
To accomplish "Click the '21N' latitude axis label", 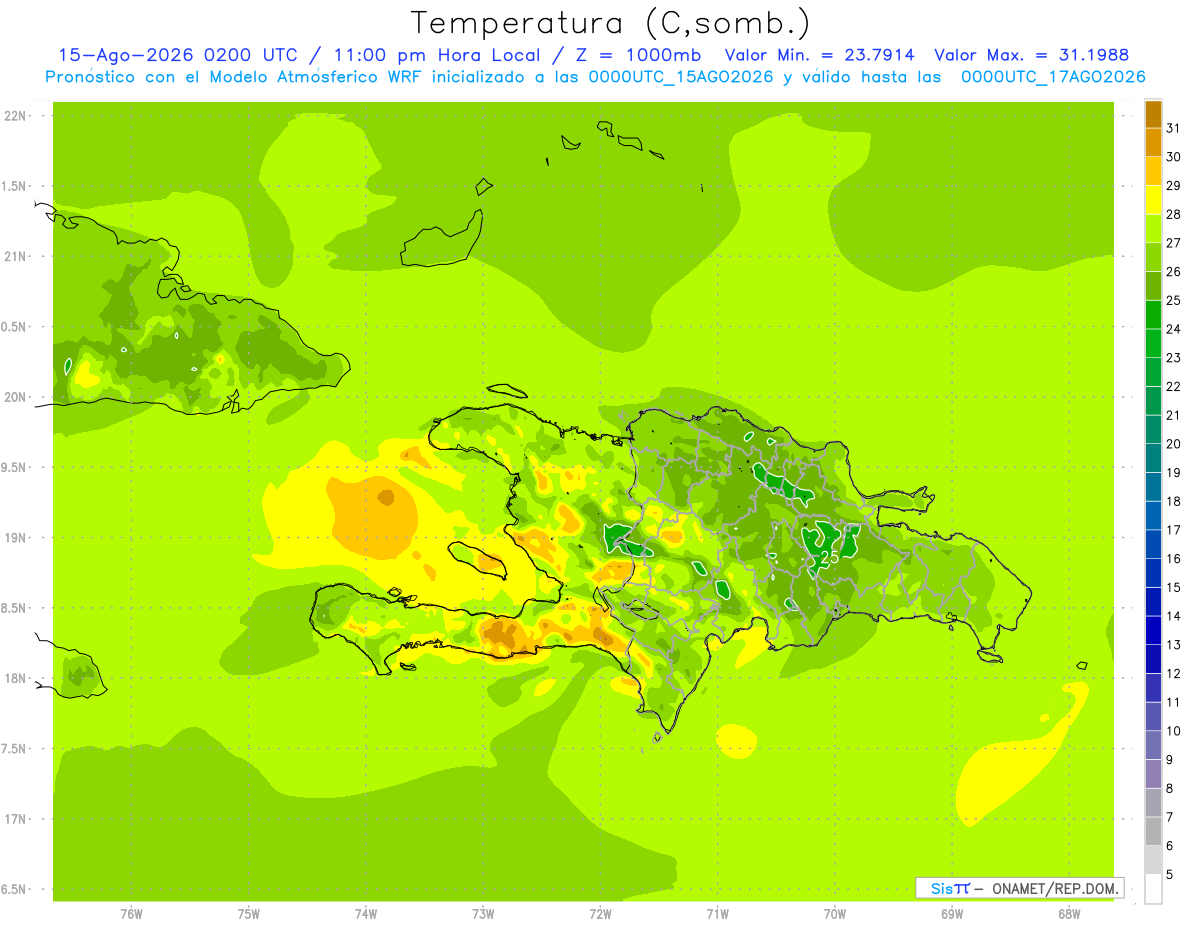I will click(15, 257).
